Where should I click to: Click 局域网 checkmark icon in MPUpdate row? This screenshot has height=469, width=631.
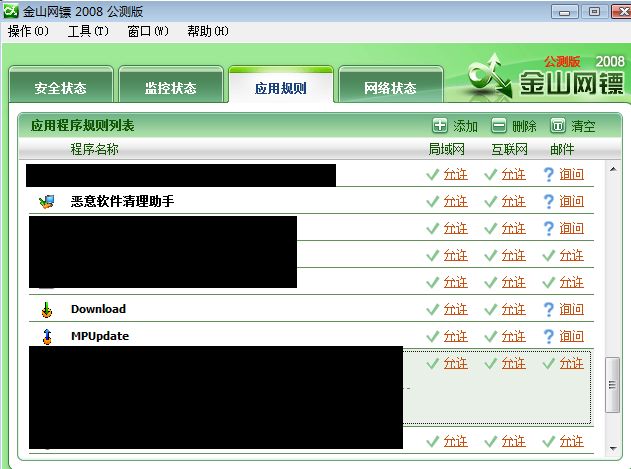coord(433,336)
